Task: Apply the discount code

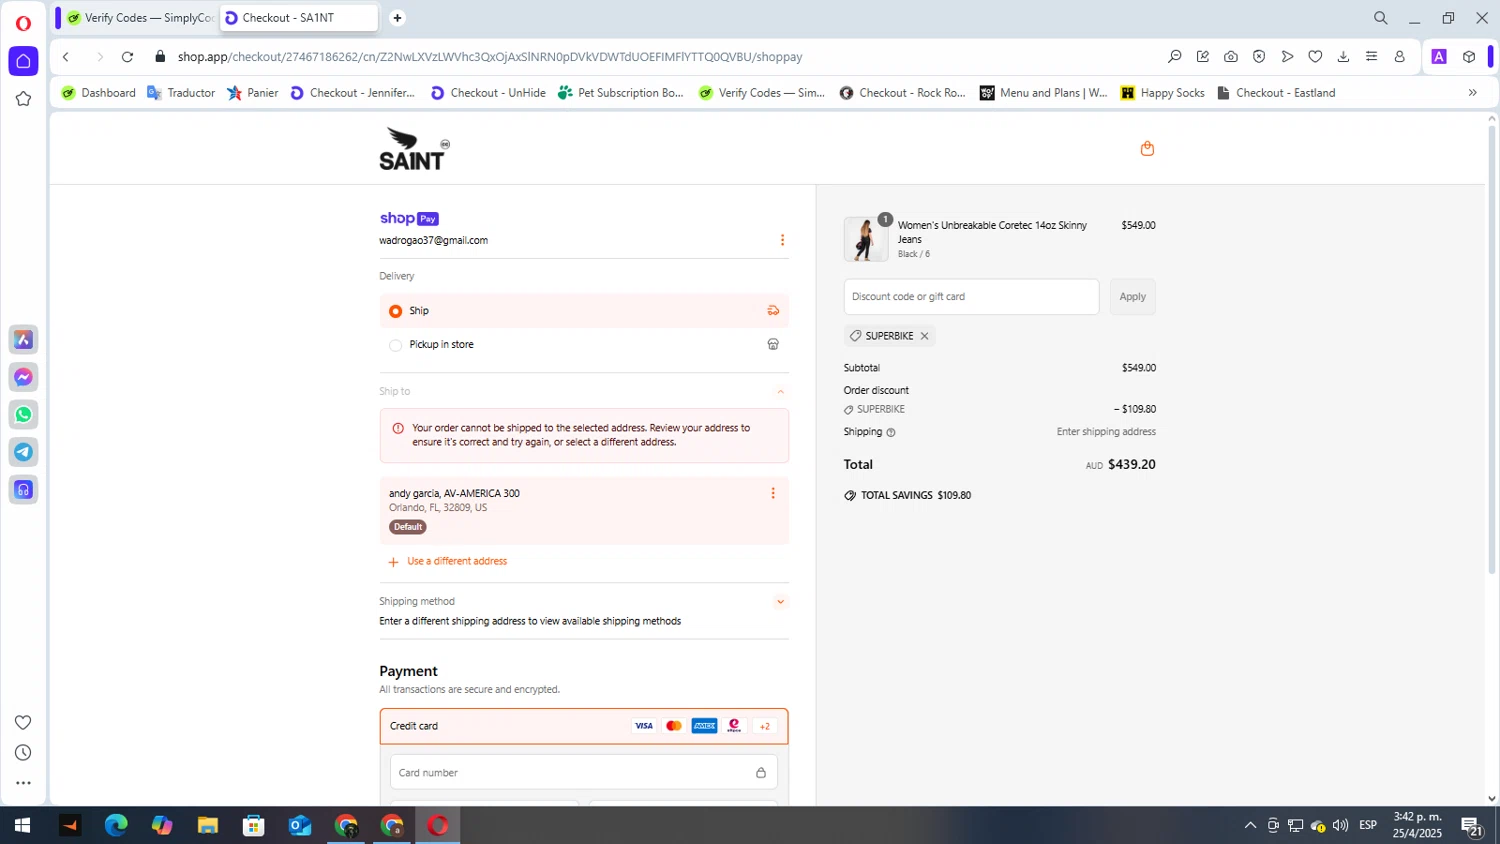Action: click(x=1132, y=297)
